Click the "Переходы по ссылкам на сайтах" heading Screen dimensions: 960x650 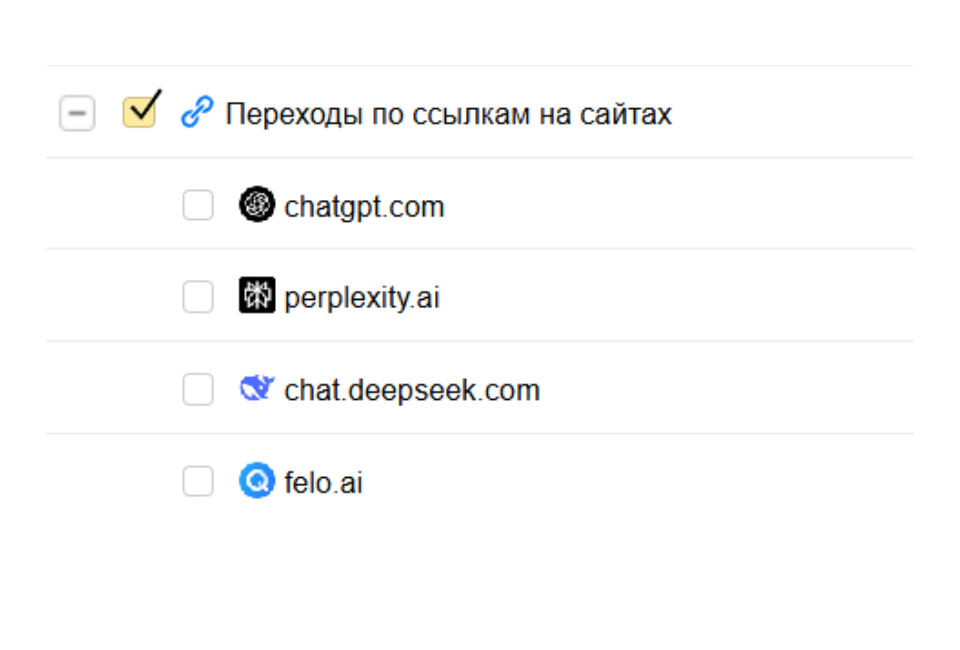point(448,114)
